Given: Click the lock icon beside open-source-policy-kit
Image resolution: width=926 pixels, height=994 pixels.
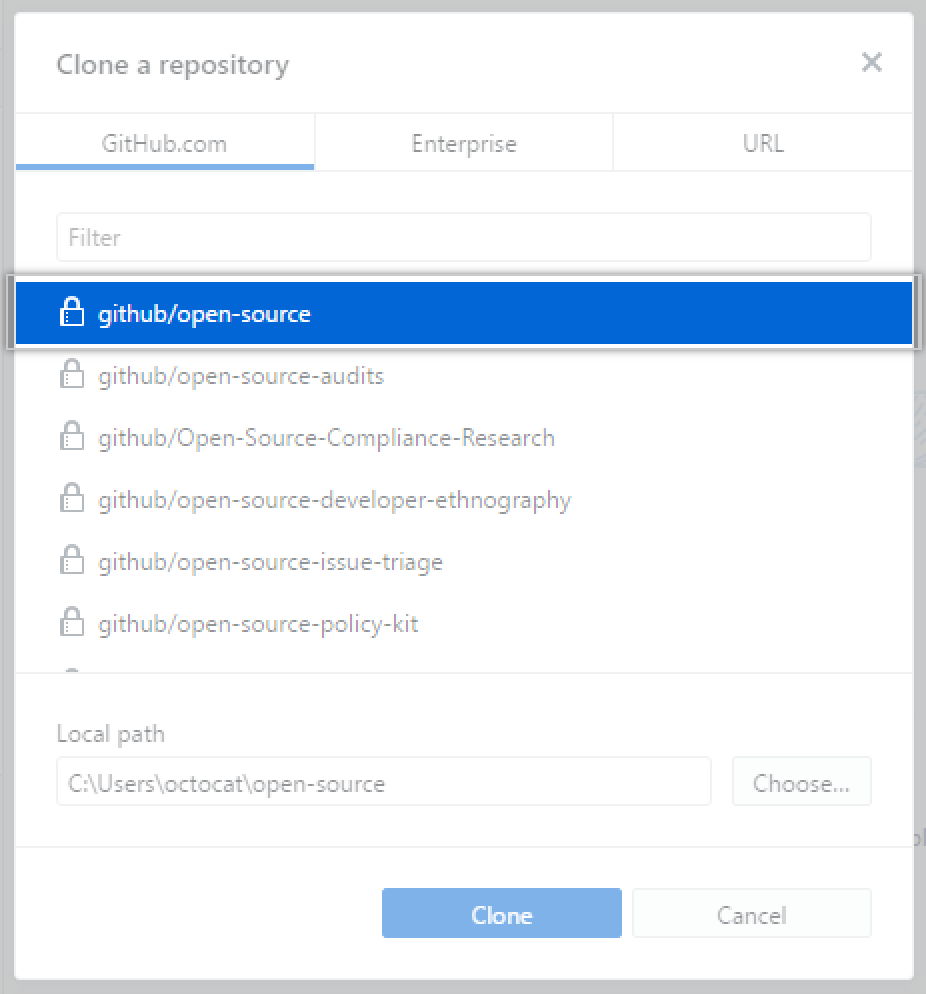Looking at the screenshot, I should [71, 623].
